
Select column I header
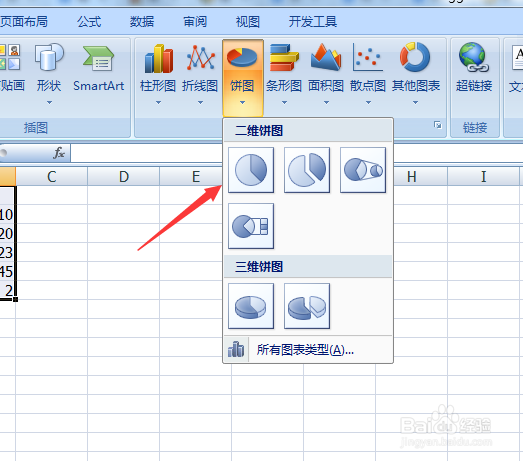tap(484, 176)
